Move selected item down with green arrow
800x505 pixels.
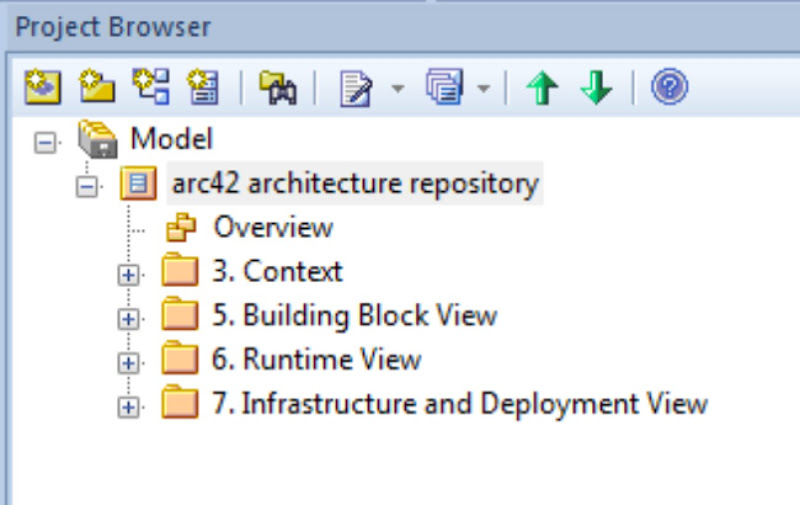click(596, 89)
